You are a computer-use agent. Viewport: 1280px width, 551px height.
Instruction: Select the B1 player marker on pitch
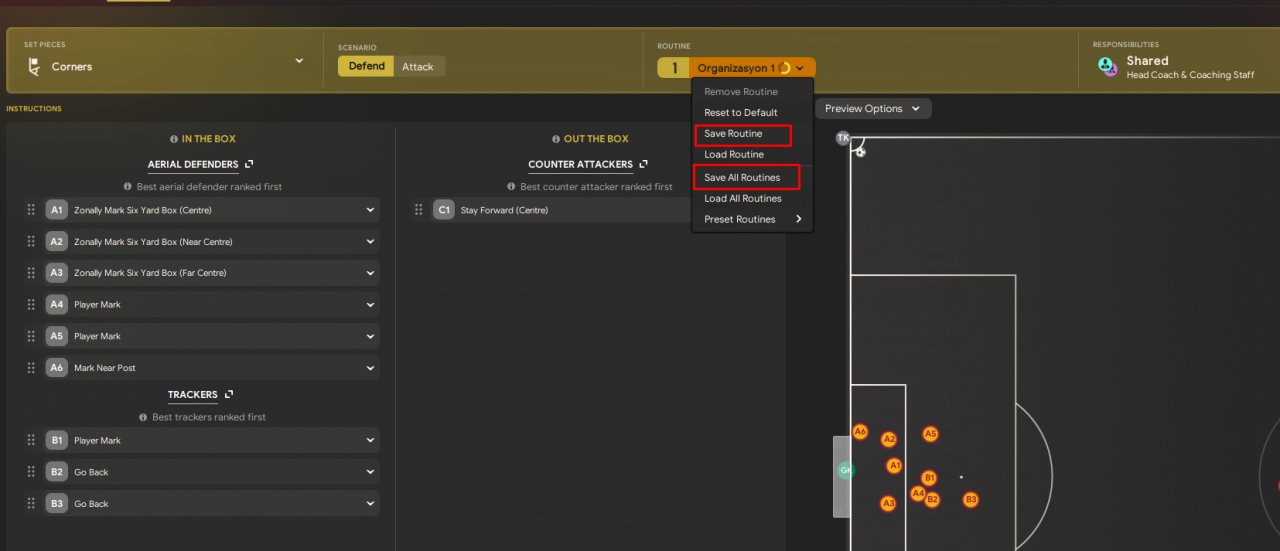pyautogui.click(x=929, y=478)
